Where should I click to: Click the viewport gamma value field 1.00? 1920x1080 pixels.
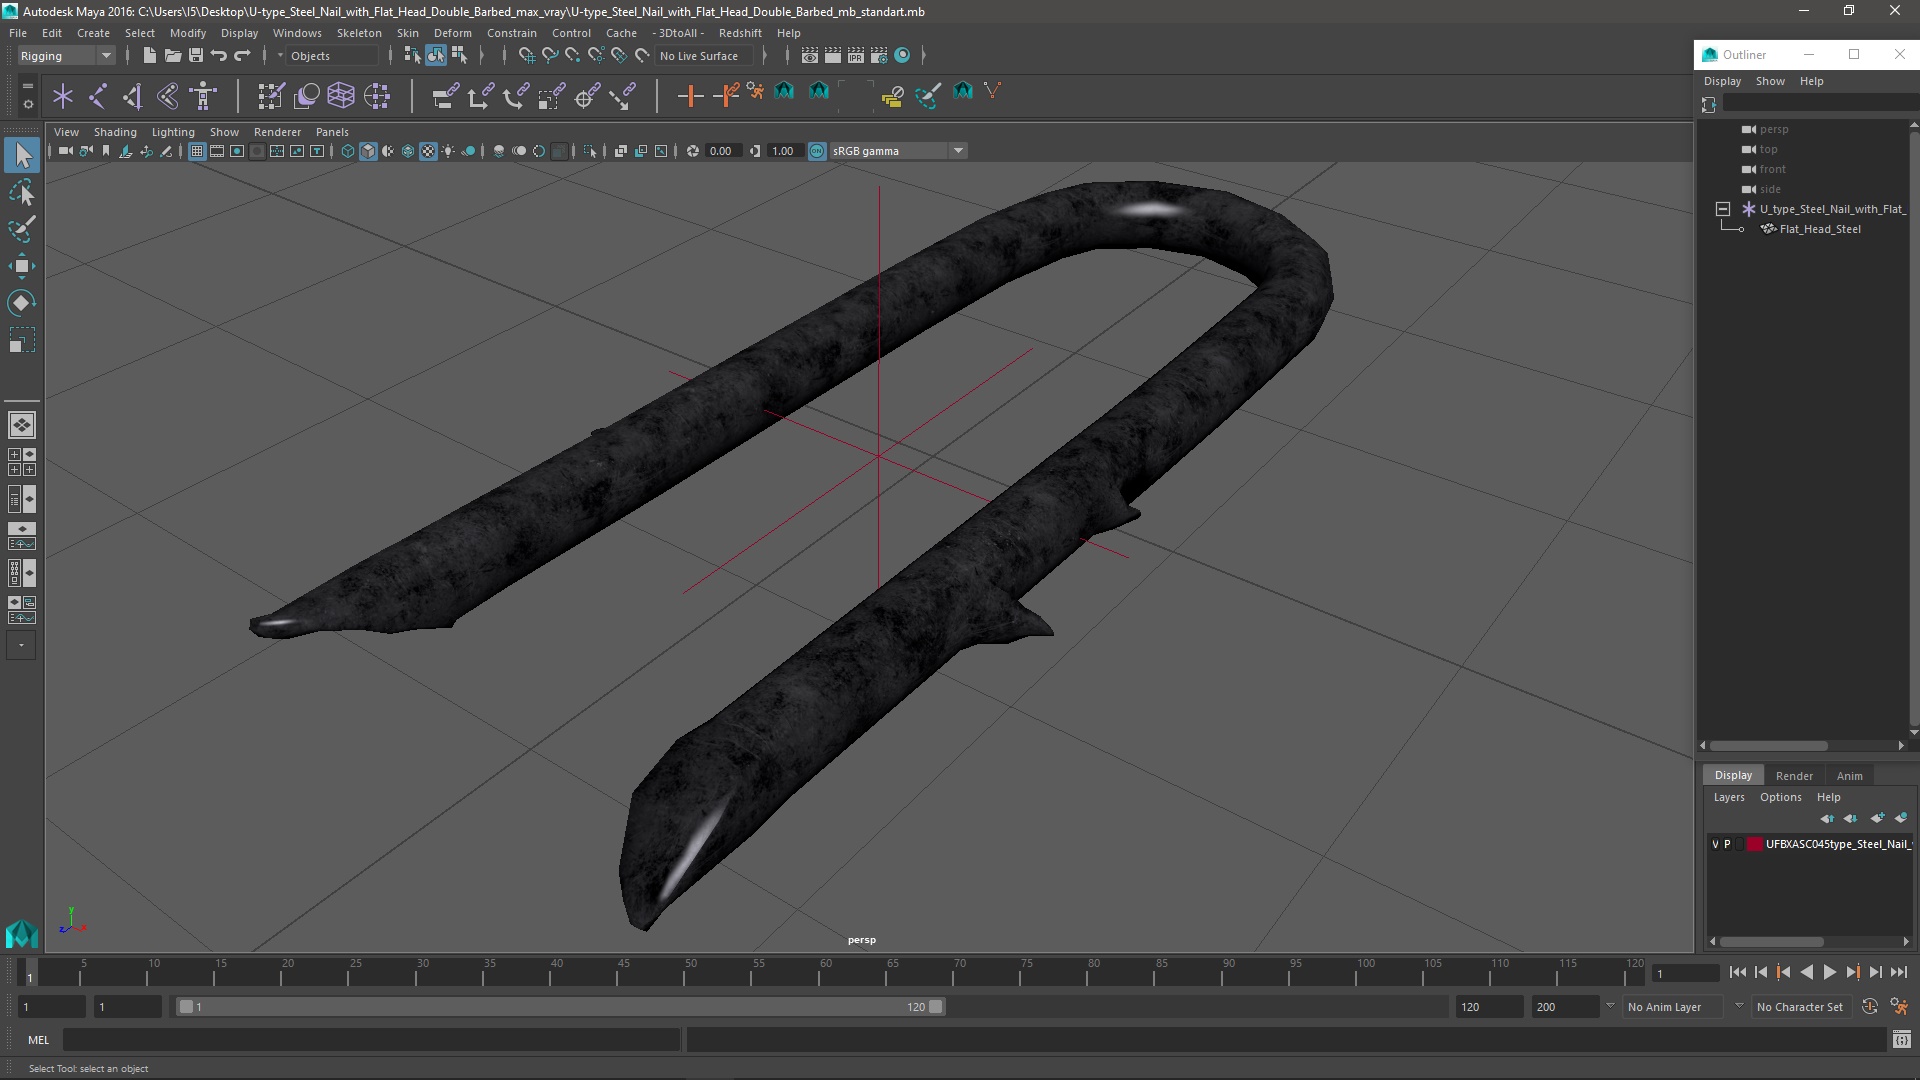click(784, 151)
